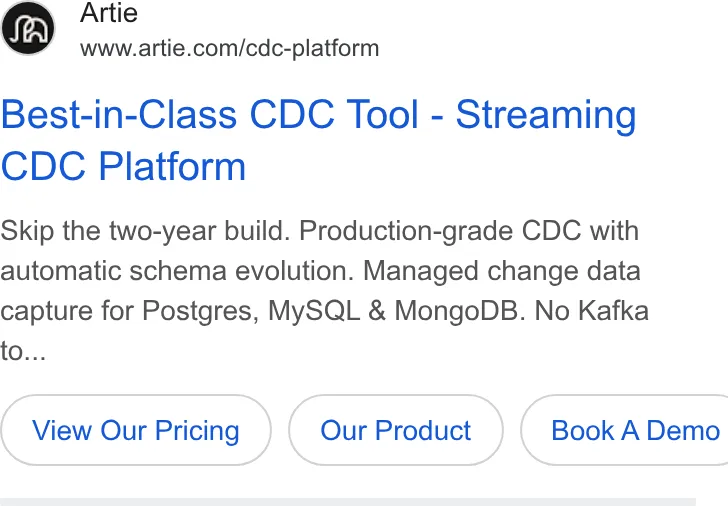Click the gray divider bar below sitelinks
Image resolution: width=728 pixels, height=506 pixels.
pyautogui.click(x=348, y=502)
